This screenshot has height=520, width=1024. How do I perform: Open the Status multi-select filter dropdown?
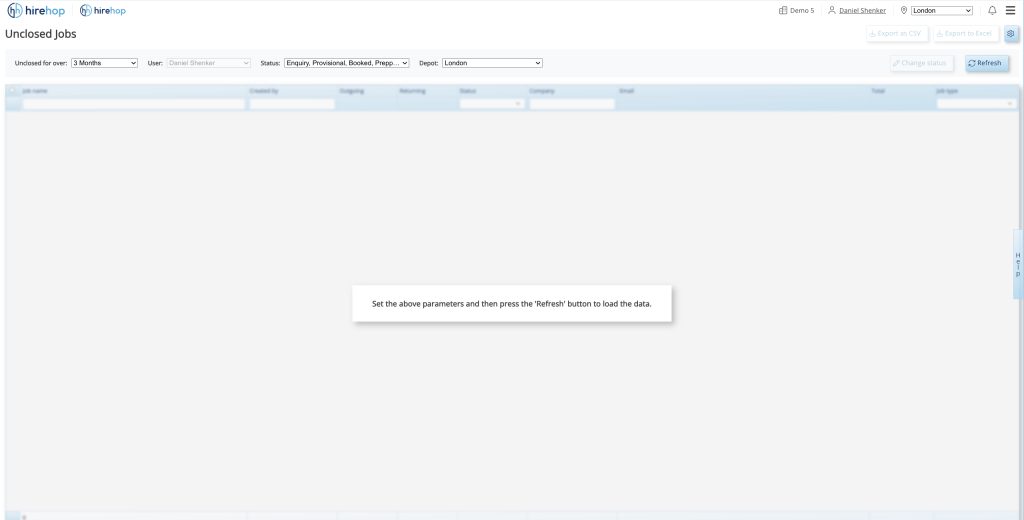pyautogui.click(x=347, y=63)
